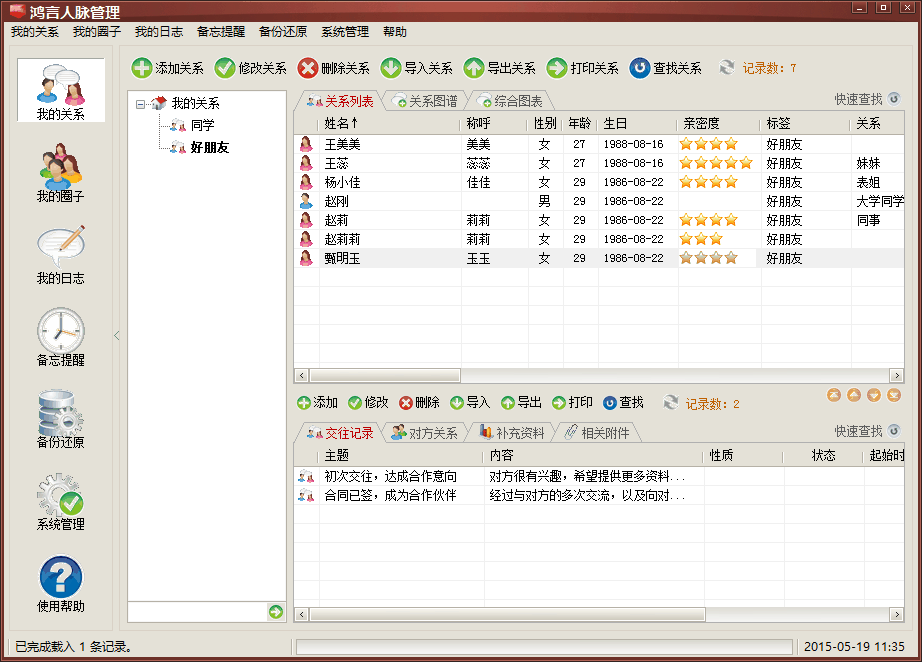Collapse the 我的关系 tree node
Viewport: 922px width, 662px height.
142,103
